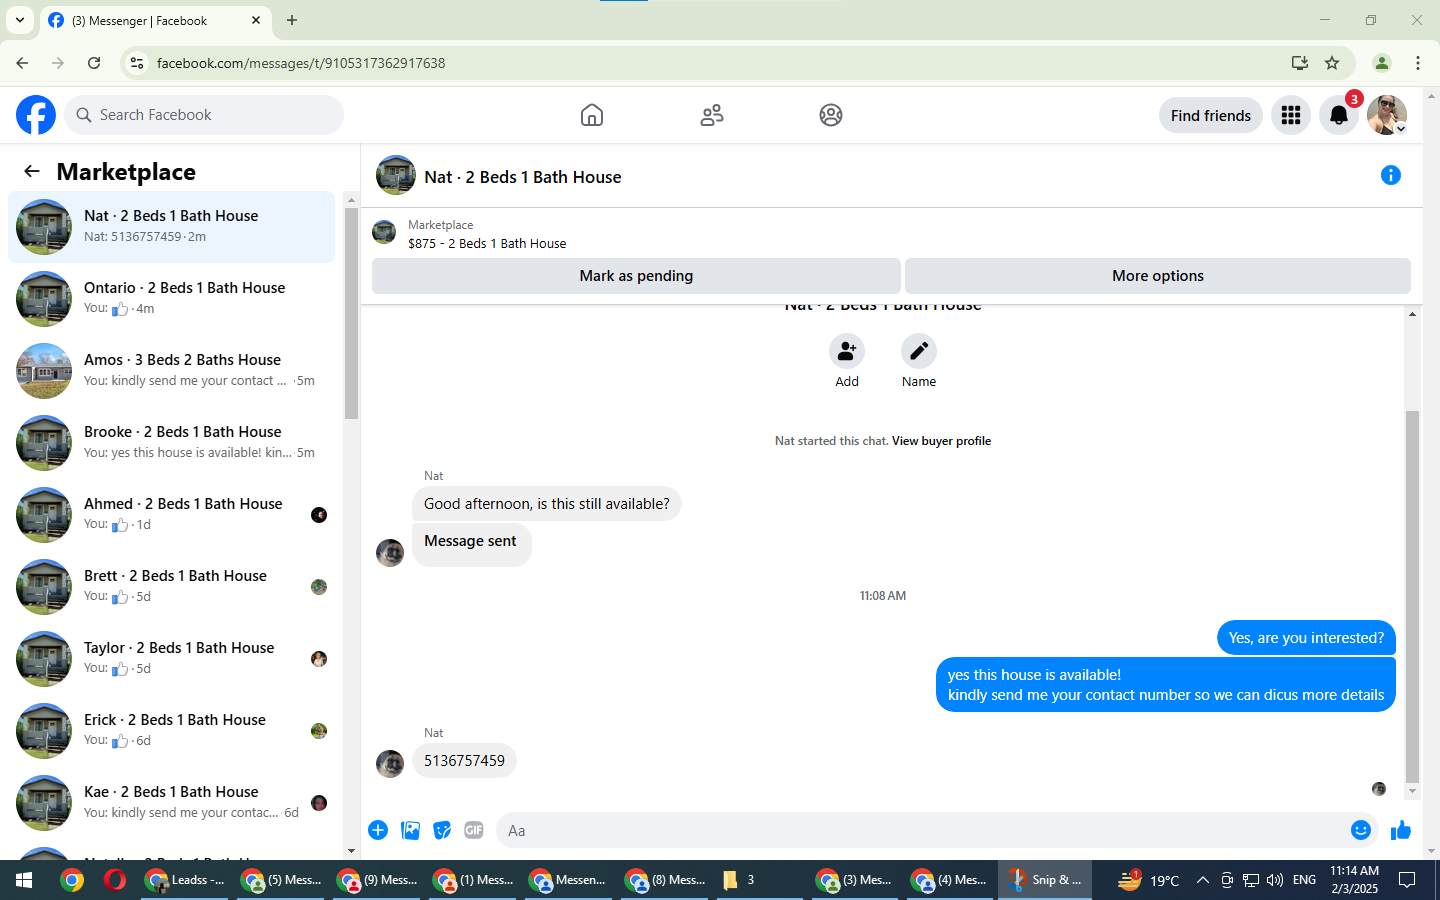Open the Chrome profile avatar
Viewport: 1440px width, 900px height.
[1382, 63]
